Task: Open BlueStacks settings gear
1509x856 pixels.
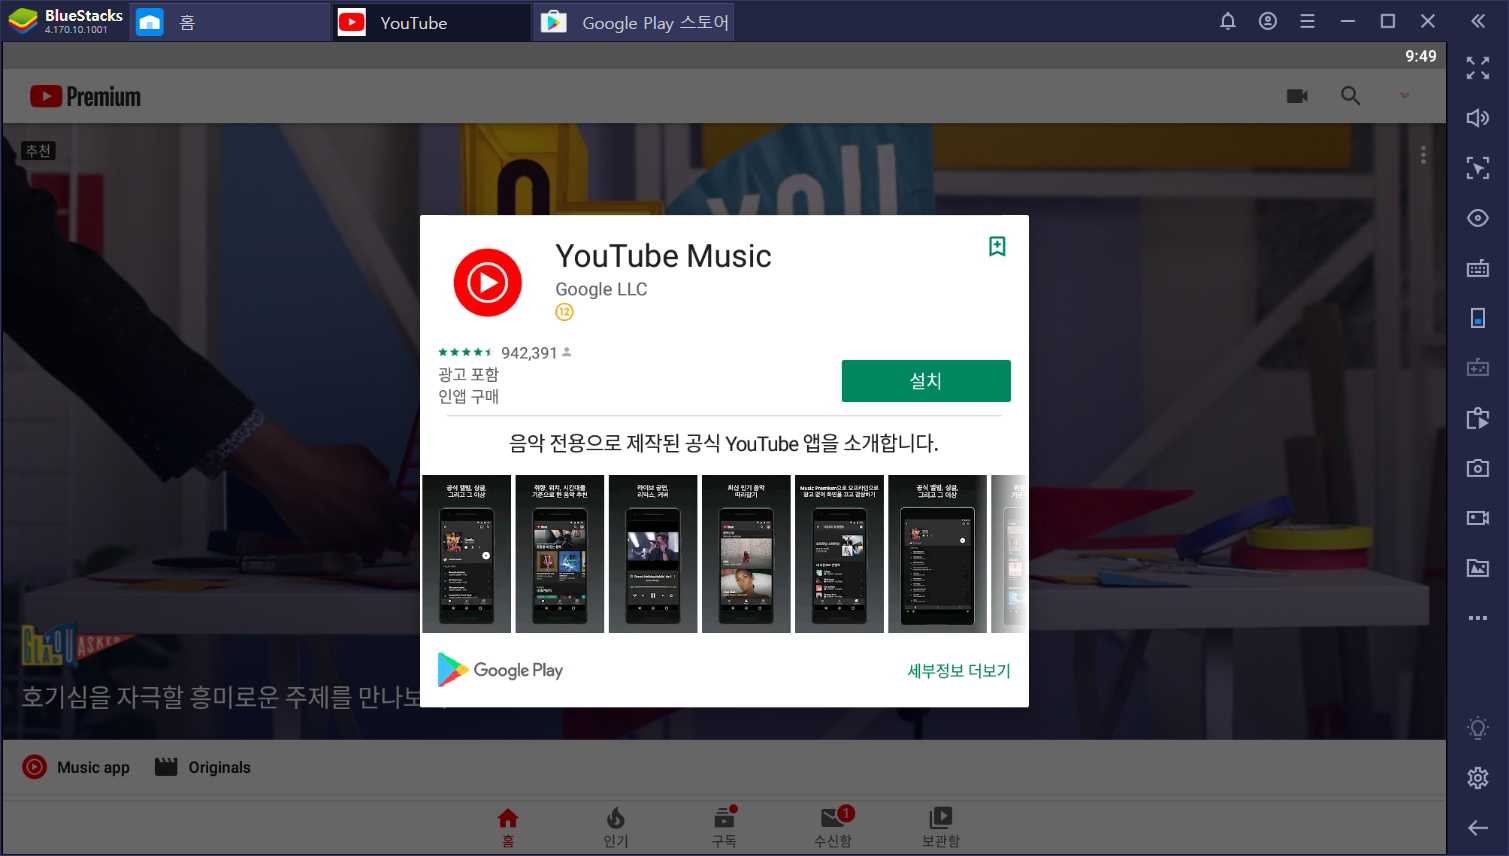Action: click(x=1478, y=778)
